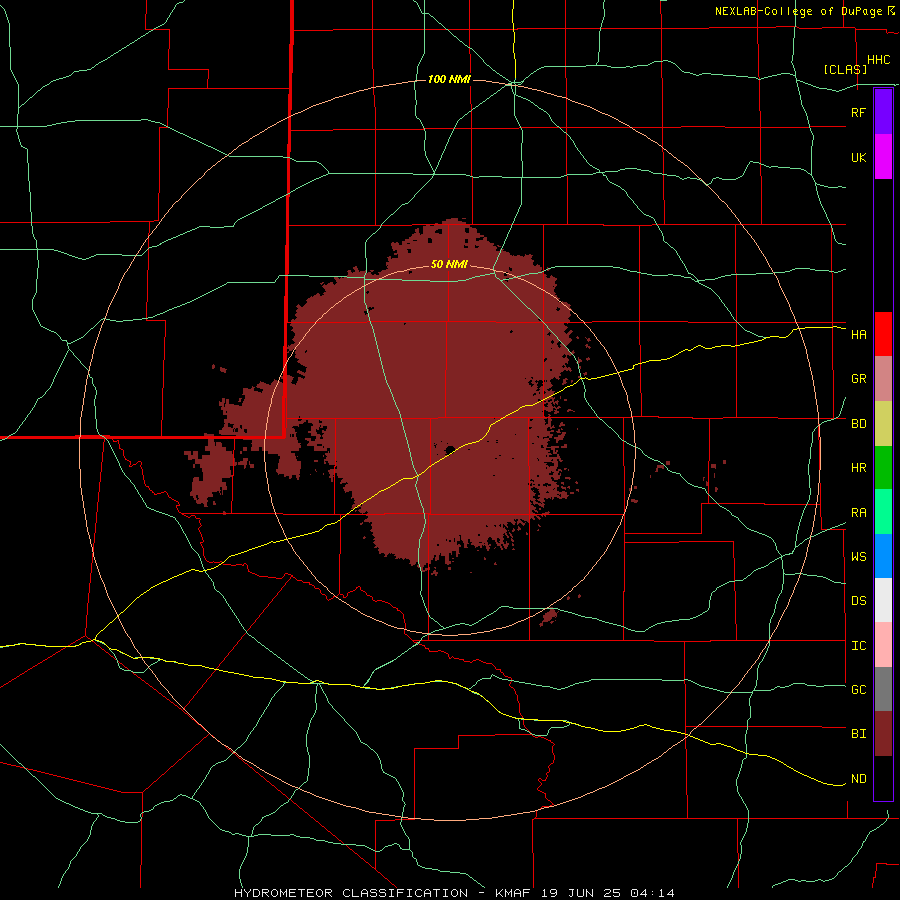Image resolution: width=900 pixels, height=900 pixels.
Task: Click the 'DS' legend label
Action: pos(858,601)
